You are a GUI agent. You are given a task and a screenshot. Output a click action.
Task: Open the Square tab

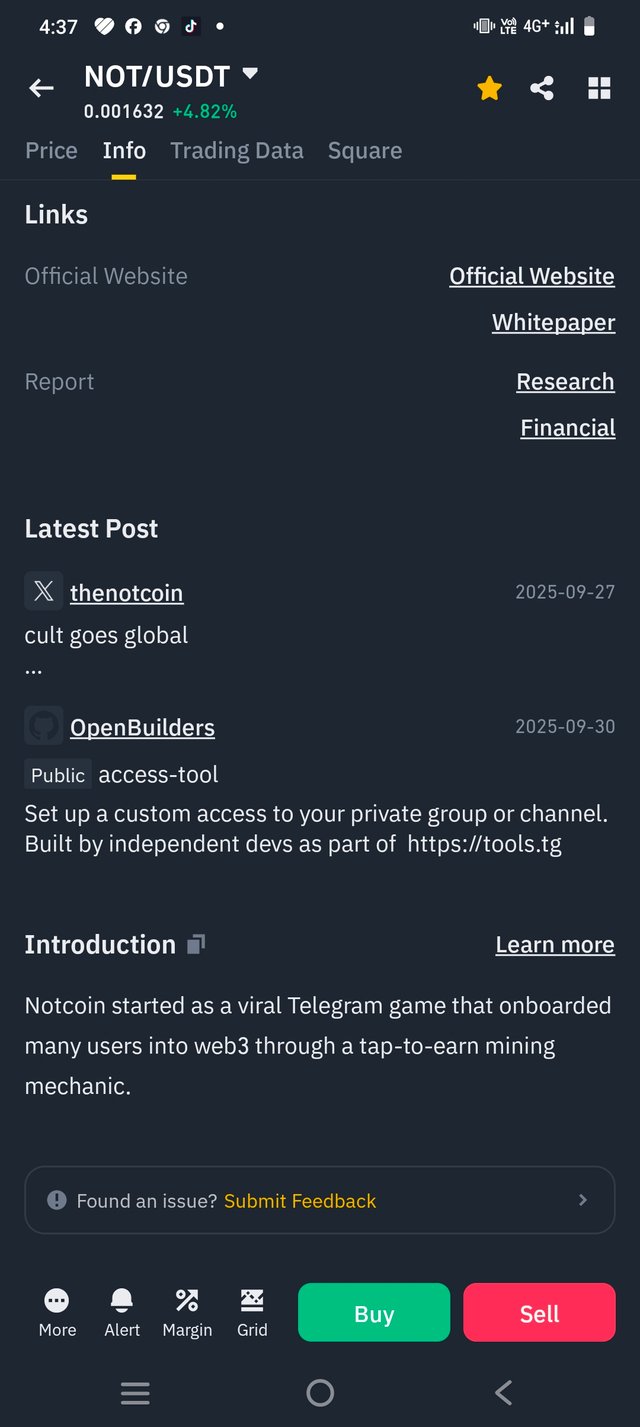[x=364, y=151]
